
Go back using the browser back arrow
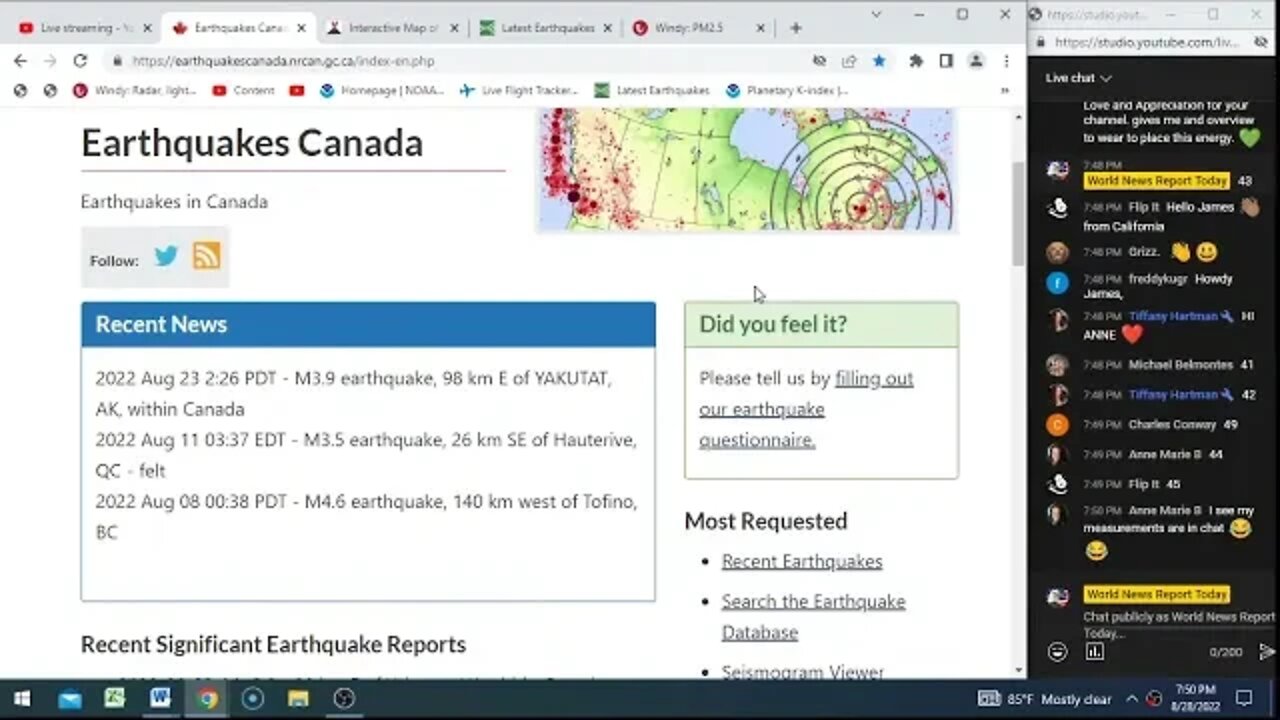tap(20, 61)
